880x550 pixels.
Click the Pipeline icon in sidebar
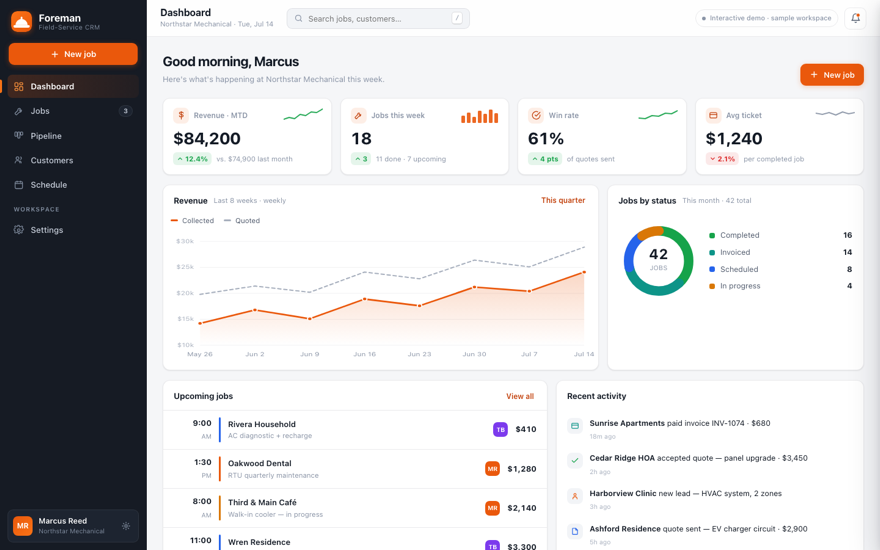19,136
